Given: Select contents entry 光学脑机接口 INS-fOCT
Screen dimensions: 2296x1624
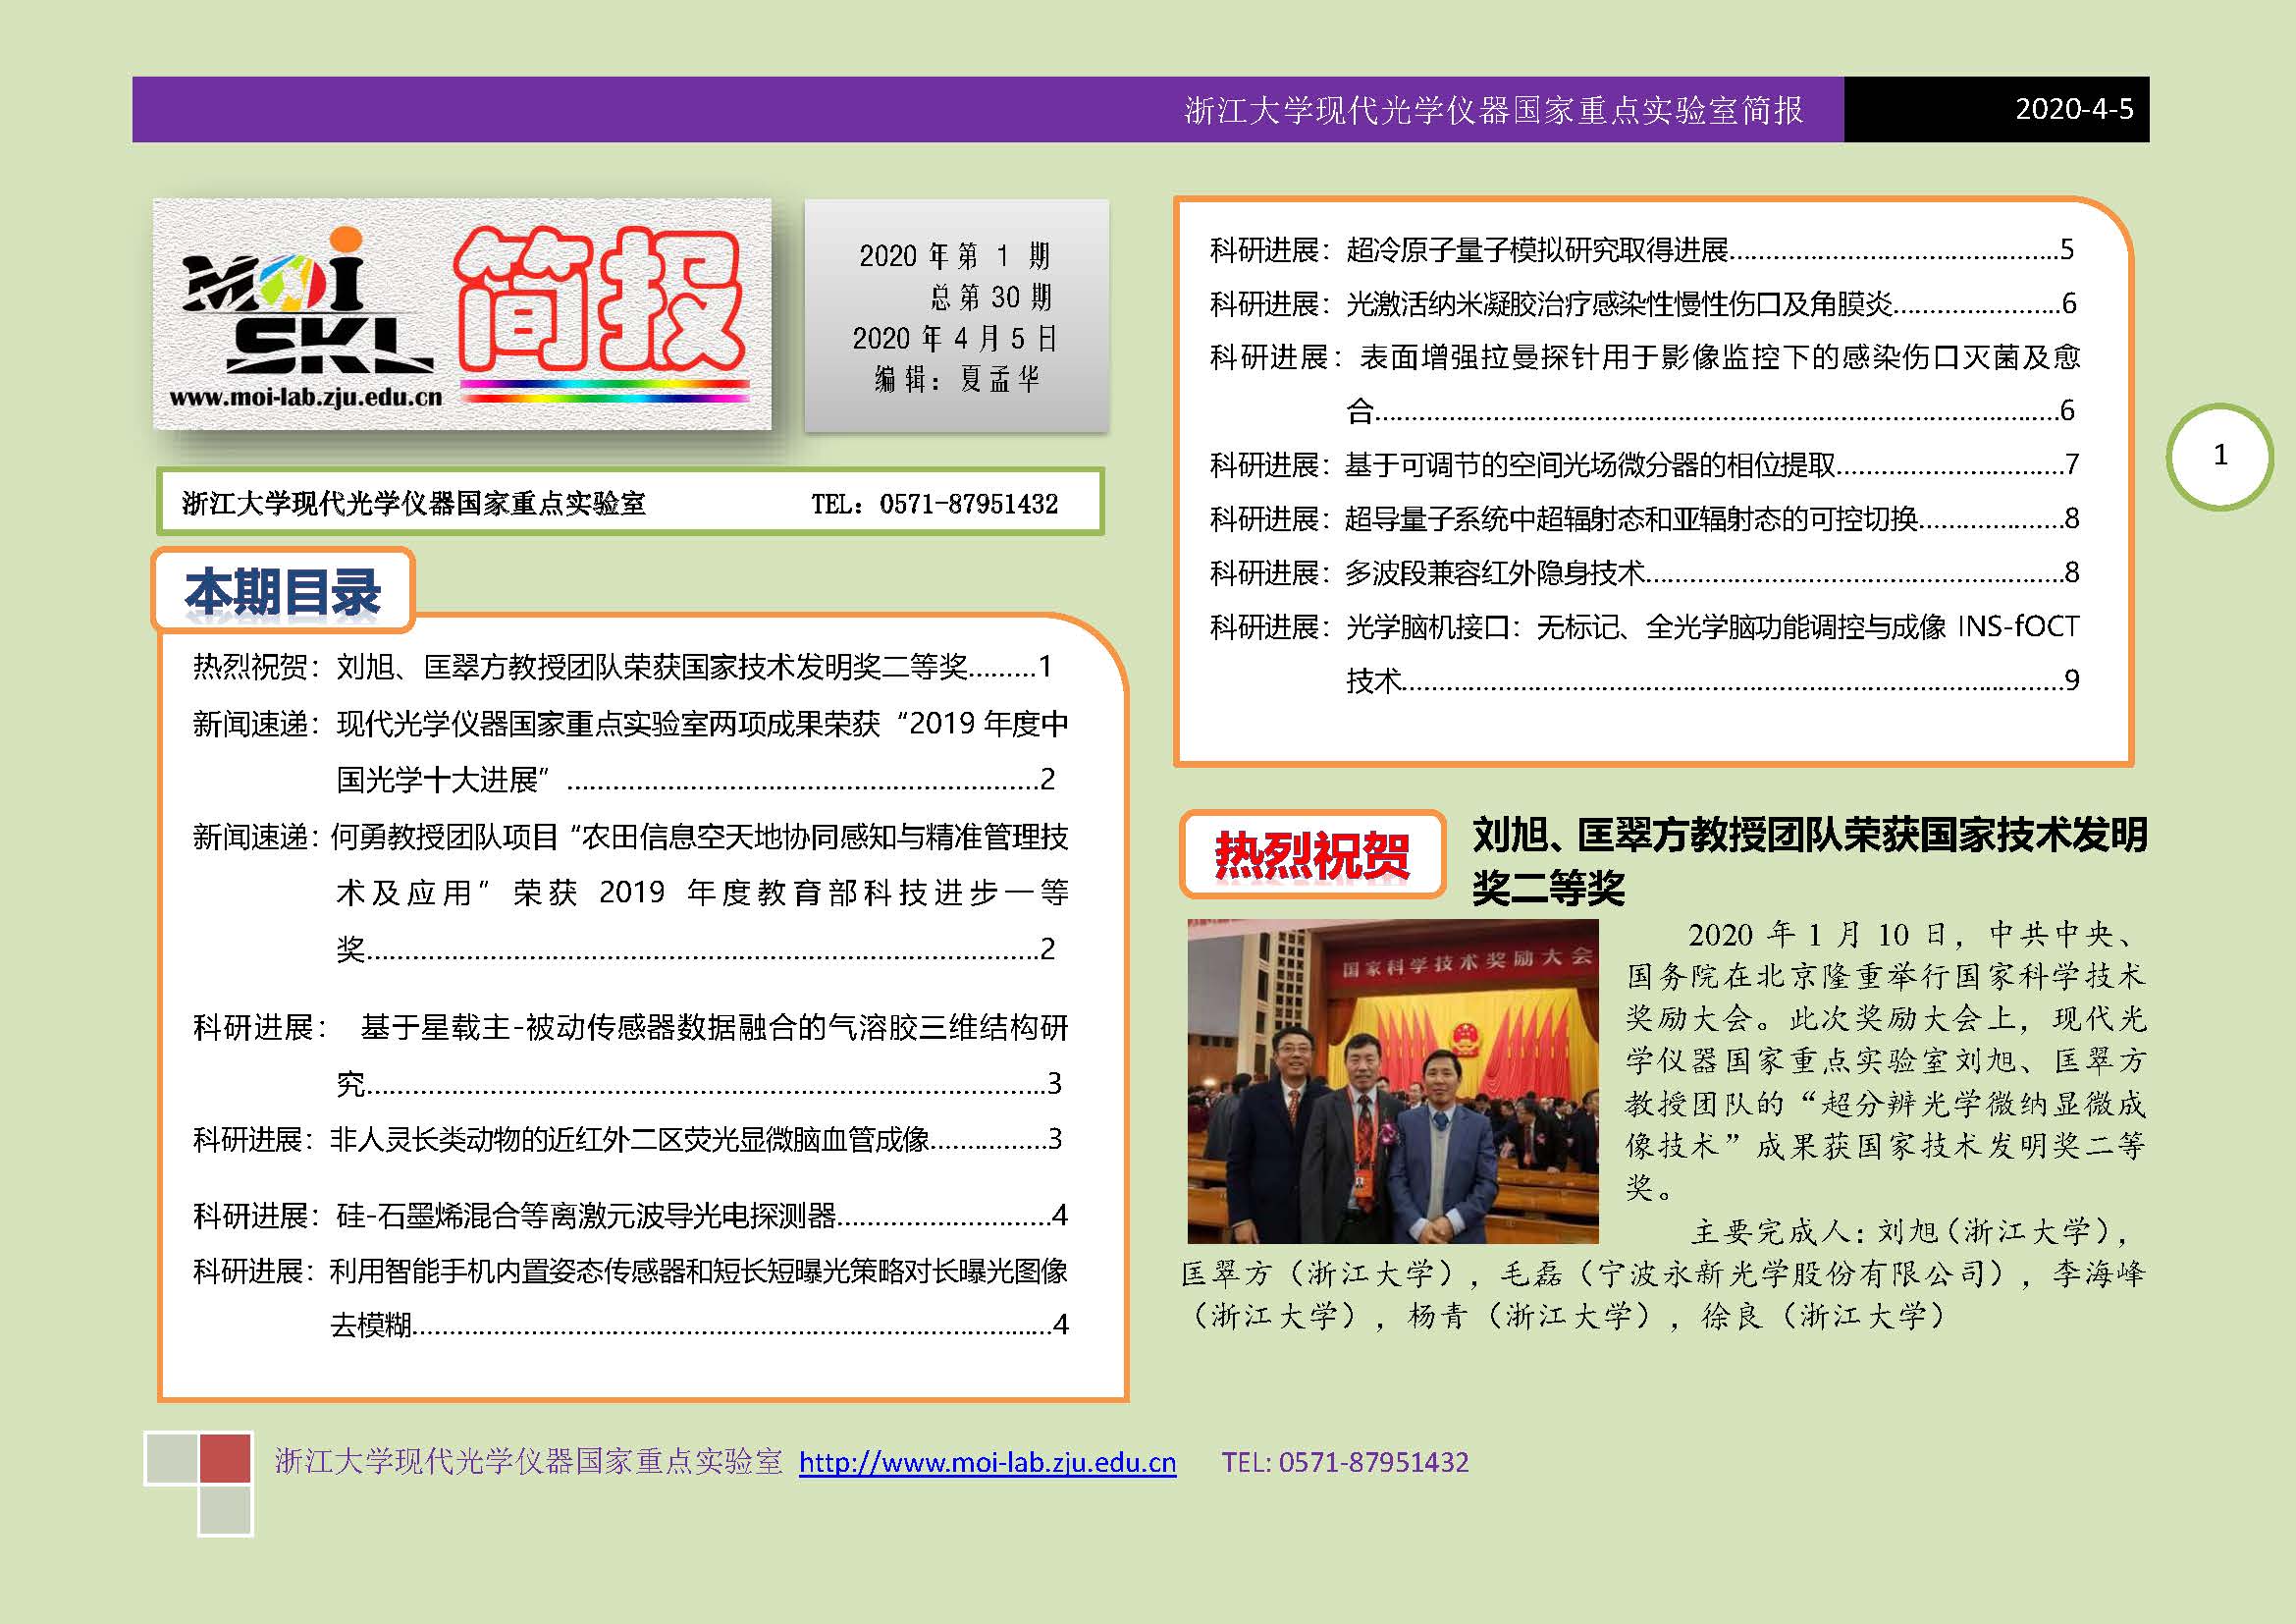Looking at the screenshot, I should click(1644, 653).
